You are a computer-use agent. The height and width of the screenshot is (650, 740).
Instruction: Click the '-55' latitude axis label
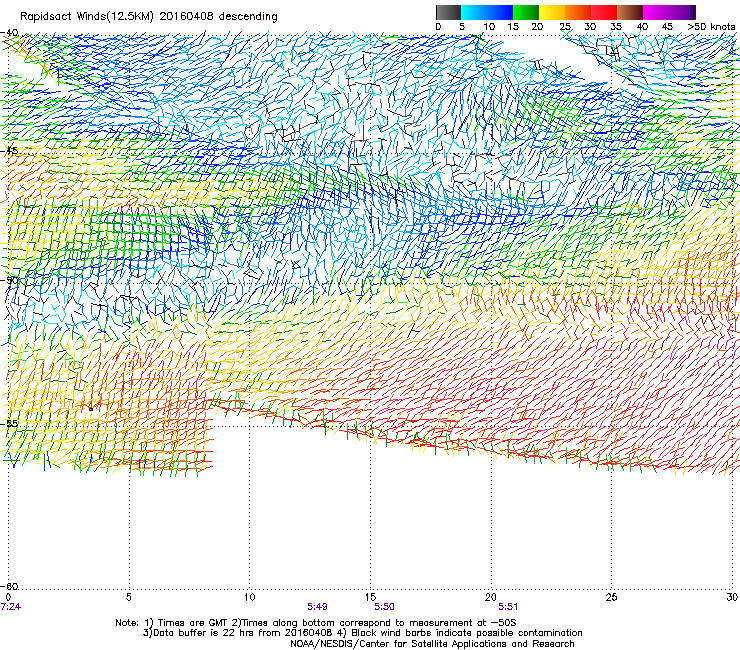coord(9,423)
